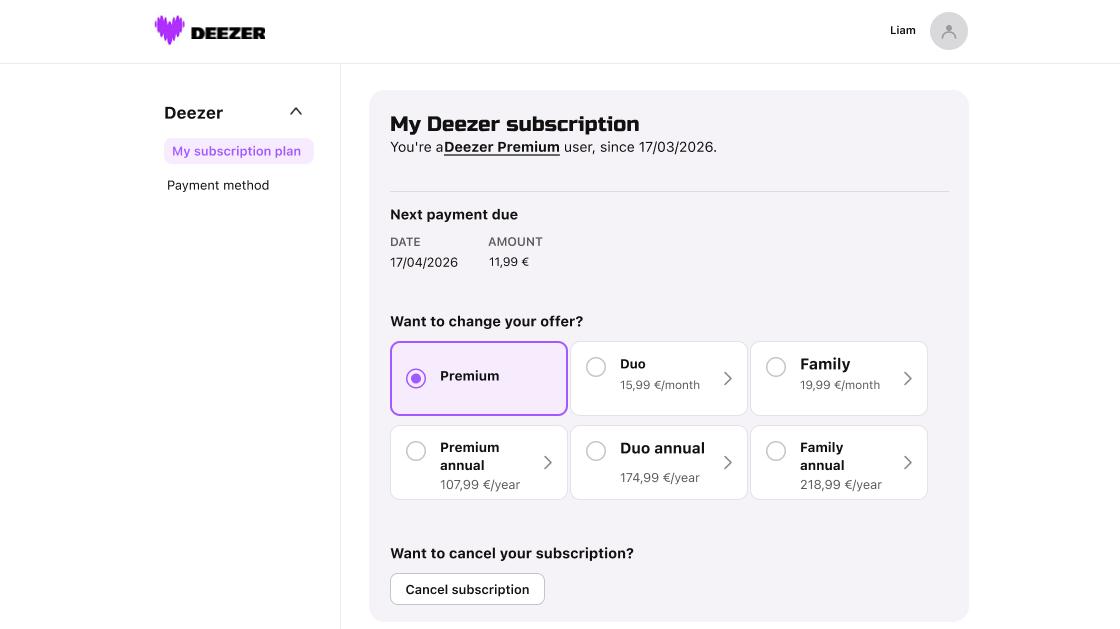Screen dimensions: 1120x629
Task: Click Want to cancel your subscription heading
Action: (x=511, y=553)
